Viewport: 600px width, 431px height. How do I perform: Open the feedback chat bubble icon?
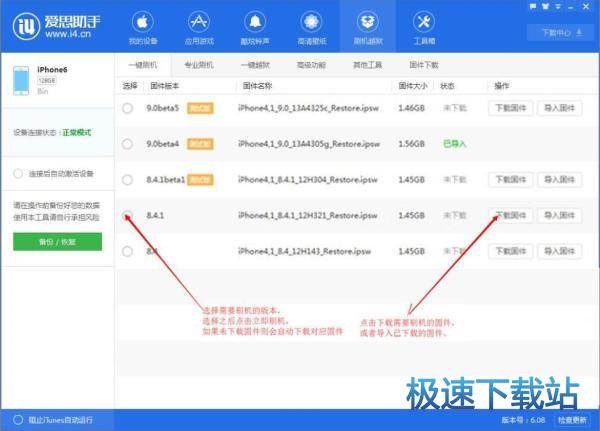533,7
